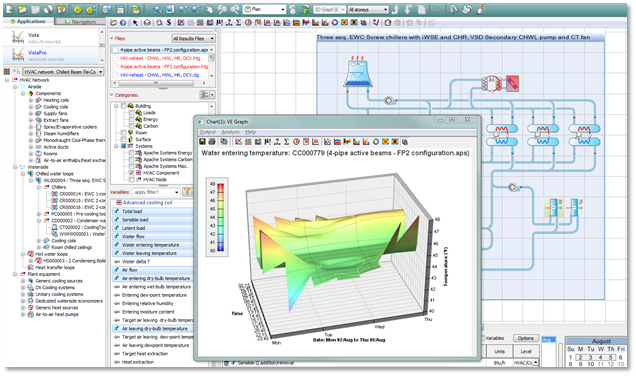This screenshot has height=376, width=636.
Task: Save the chart using the floppy icon
Action: 202,142
